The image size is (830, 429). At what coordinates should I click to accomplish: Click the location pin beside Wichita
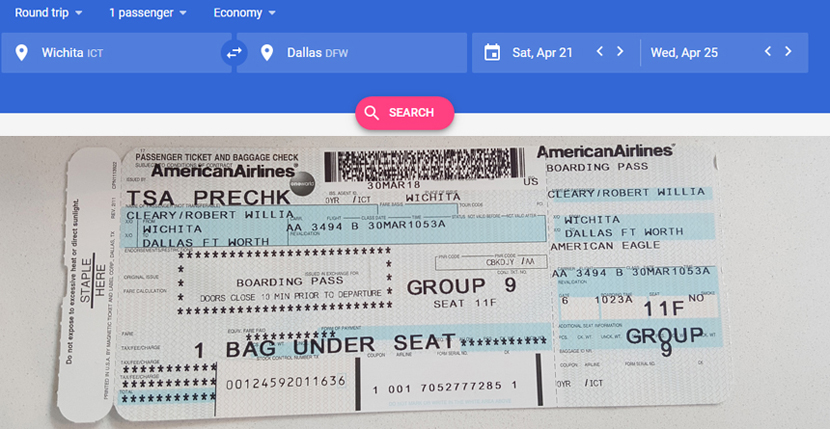pyautogui.click(x=21, y=53)
